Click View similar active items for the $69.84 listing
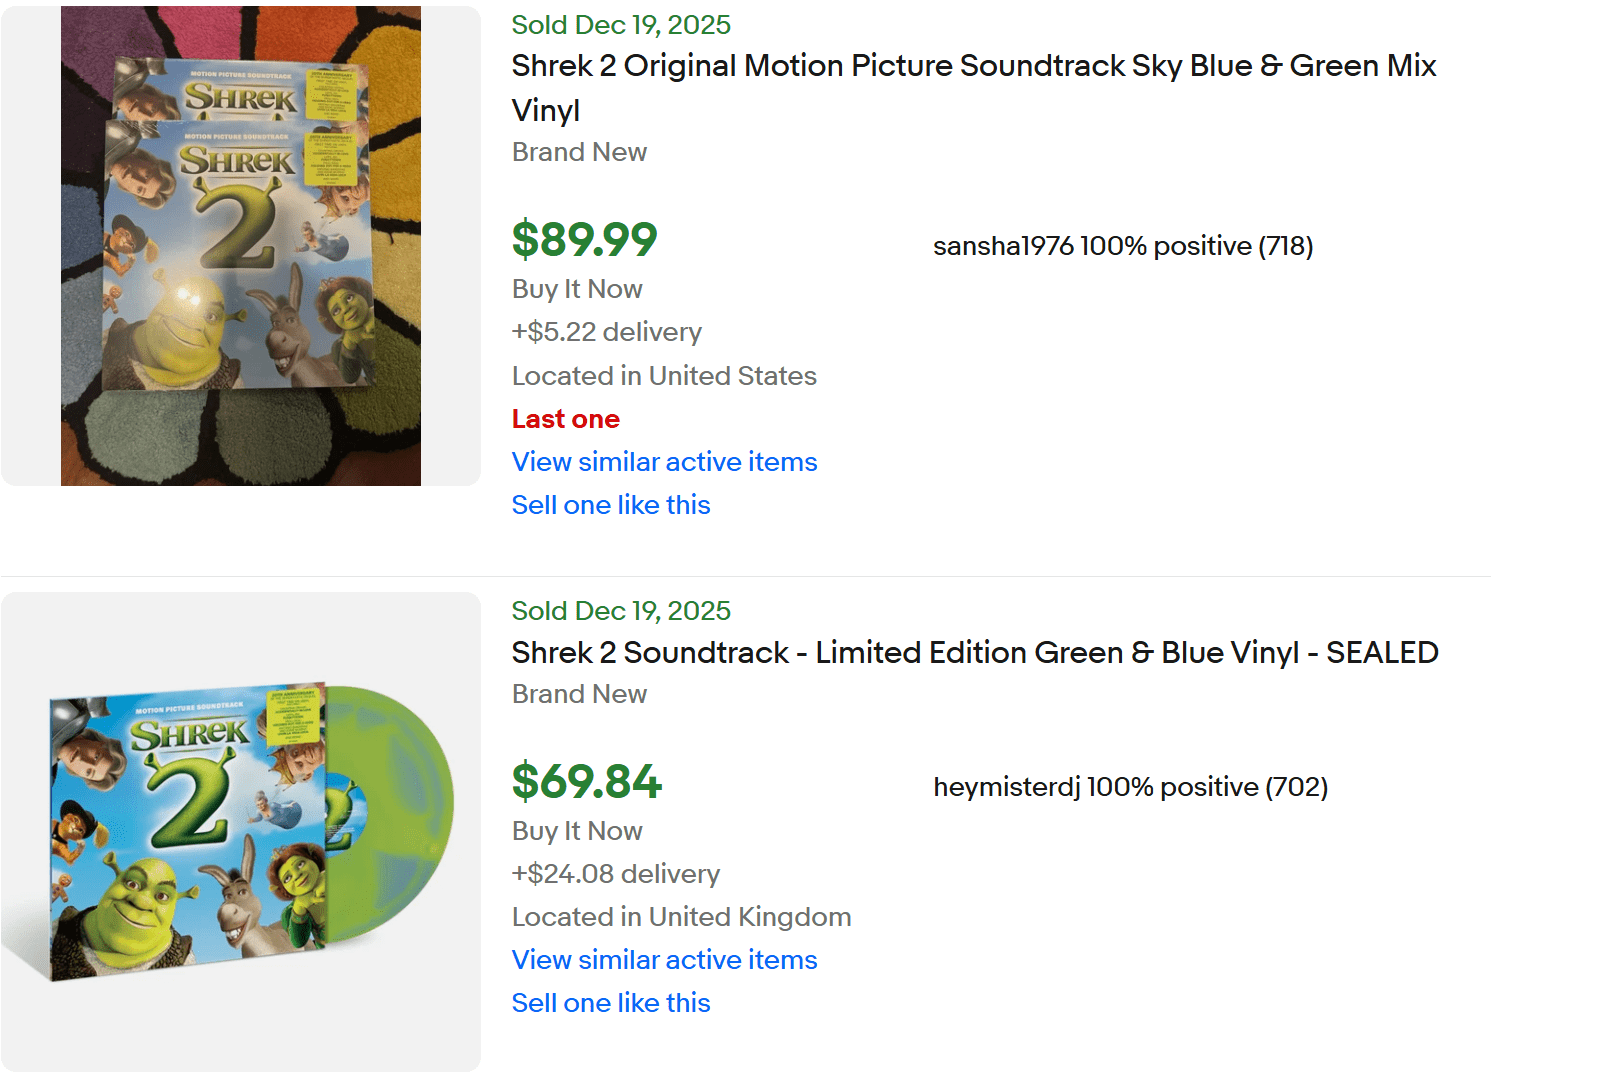 click(x=664, y=960)
